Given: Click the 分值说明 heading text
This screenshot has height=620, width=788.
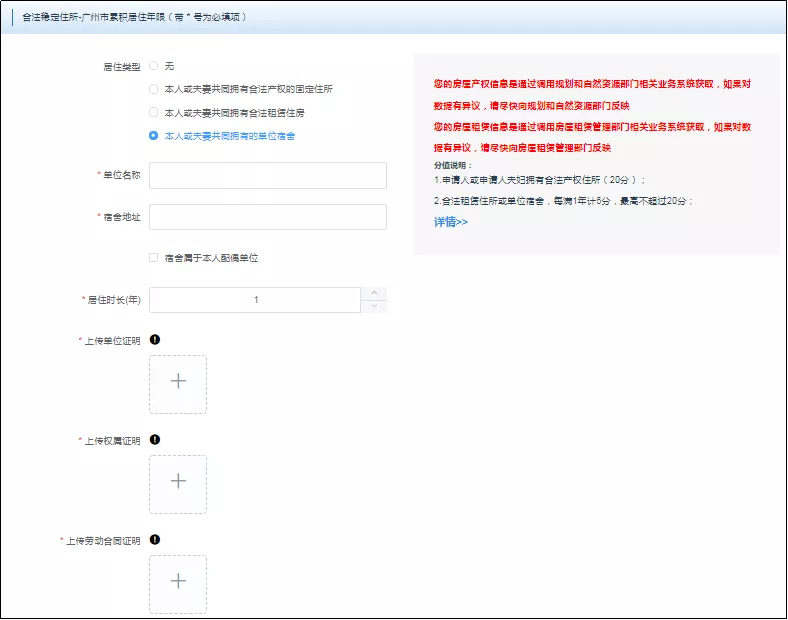Looking at the screenshot, I should coord(453,165).
